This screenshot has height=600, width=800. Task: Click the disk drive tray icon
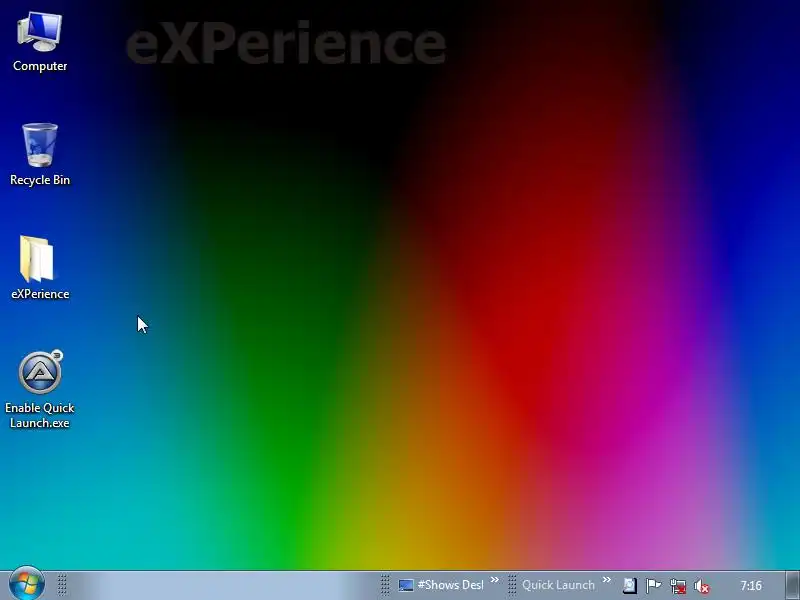click(630, 586)
